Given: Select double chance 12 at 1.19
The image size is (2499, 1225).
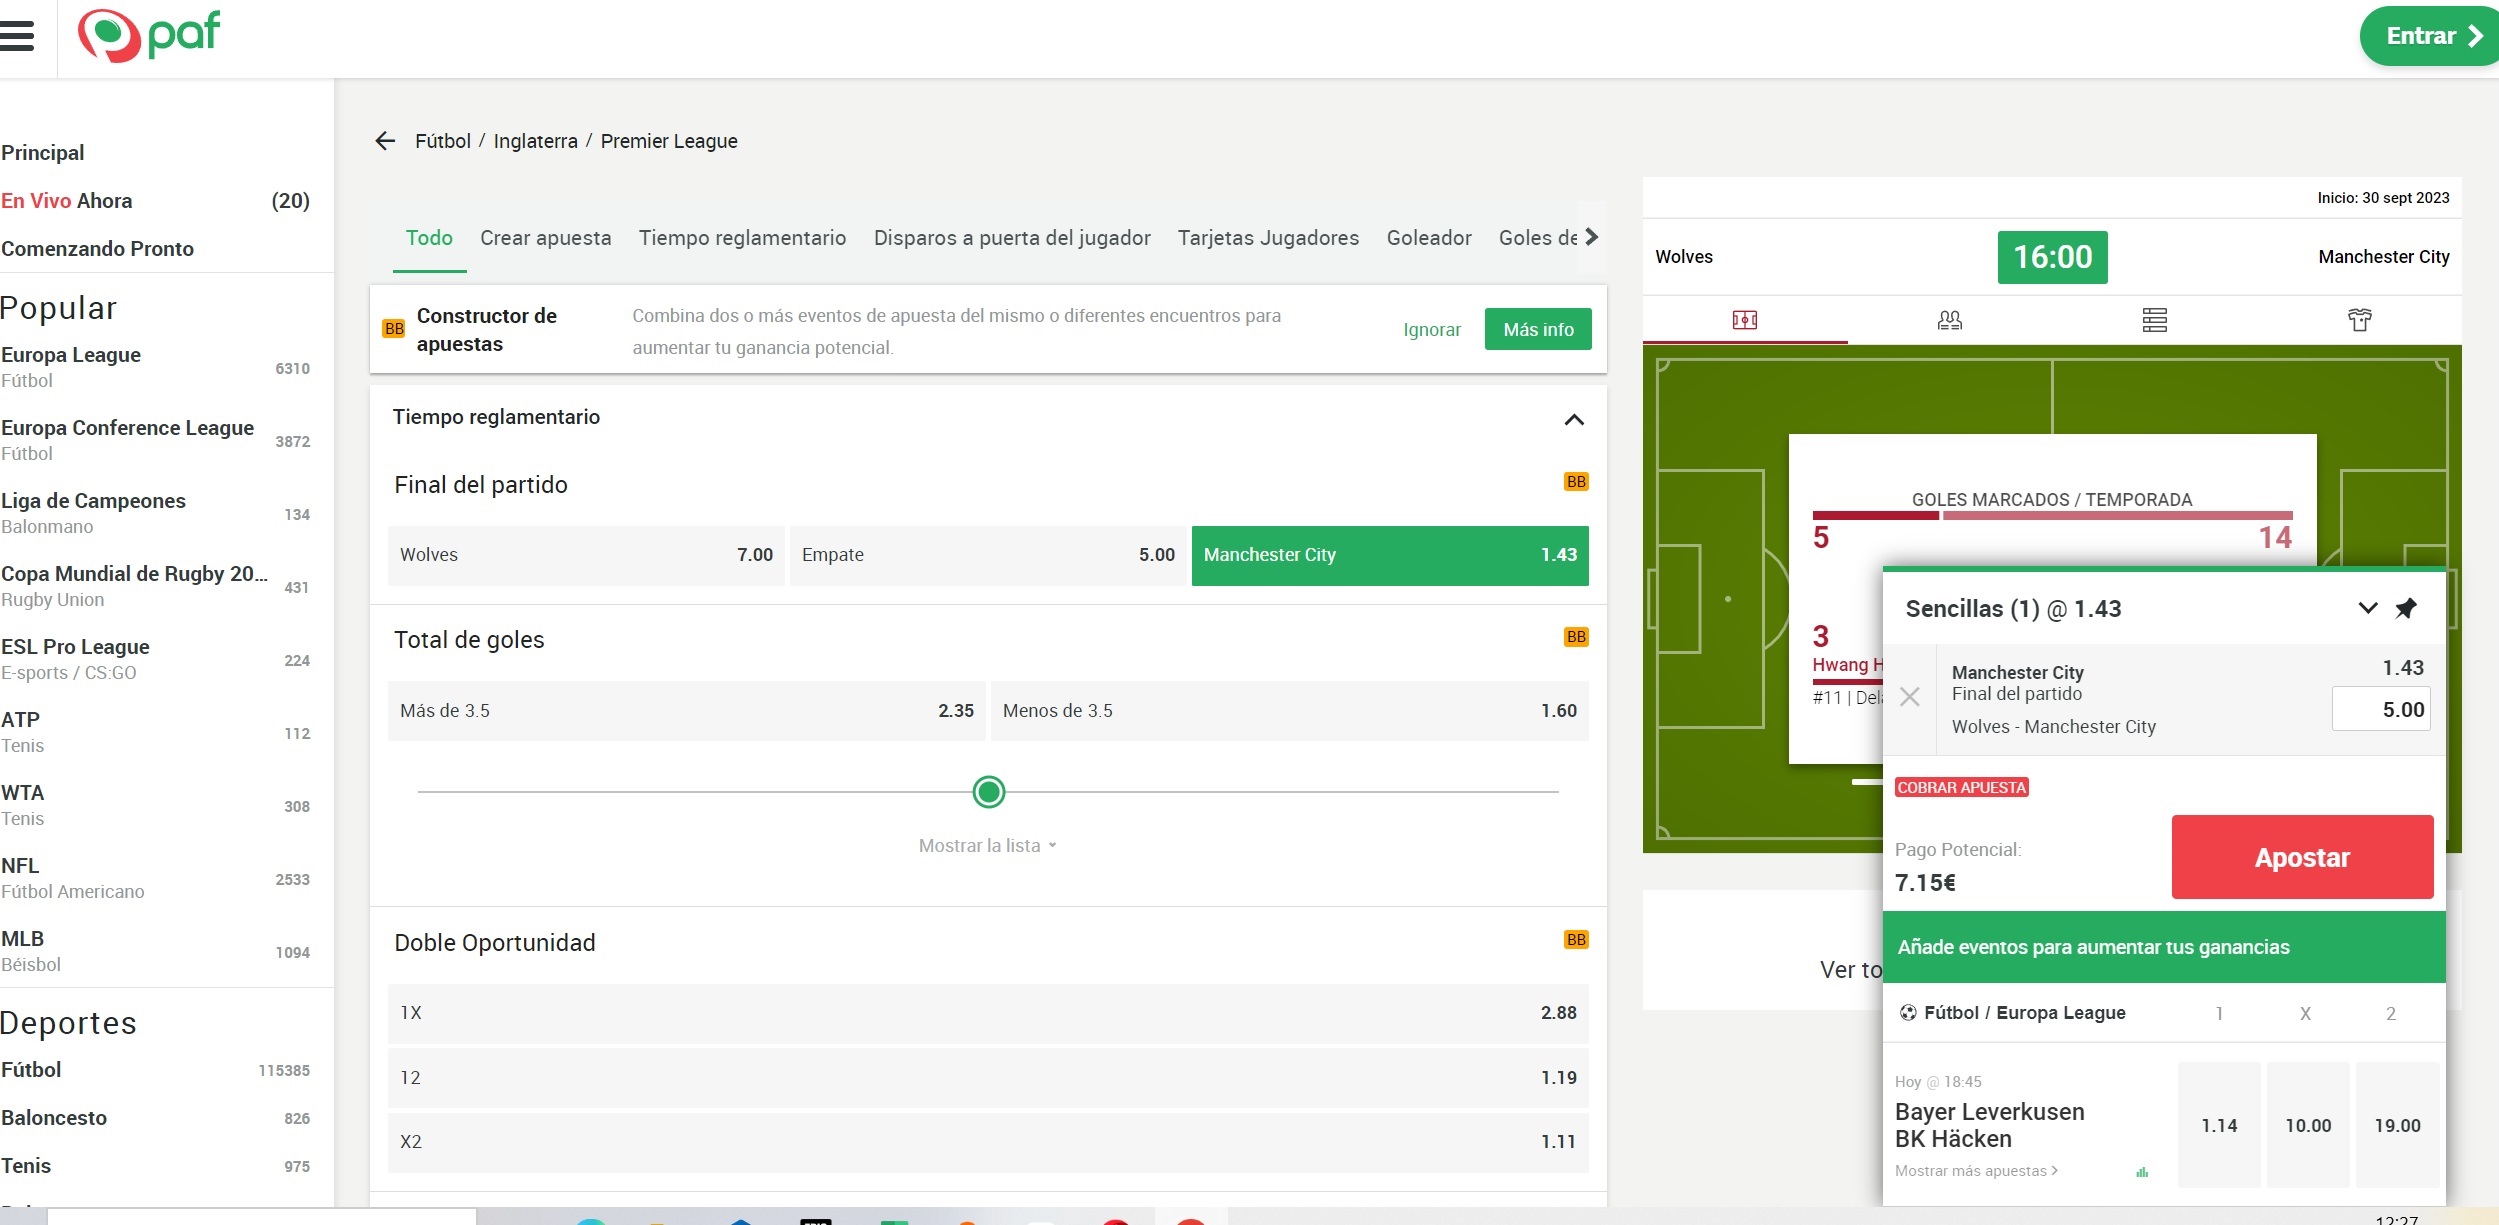Looking at the screenshot, I should (988, 1078).
